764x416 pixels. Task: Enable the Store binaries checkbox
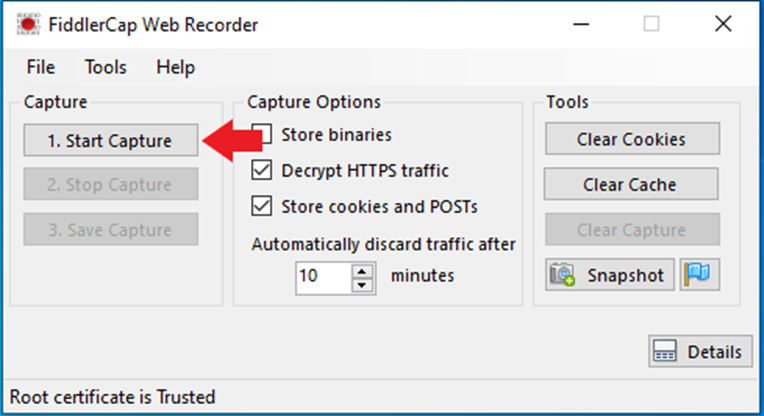(x=262, y=134)
